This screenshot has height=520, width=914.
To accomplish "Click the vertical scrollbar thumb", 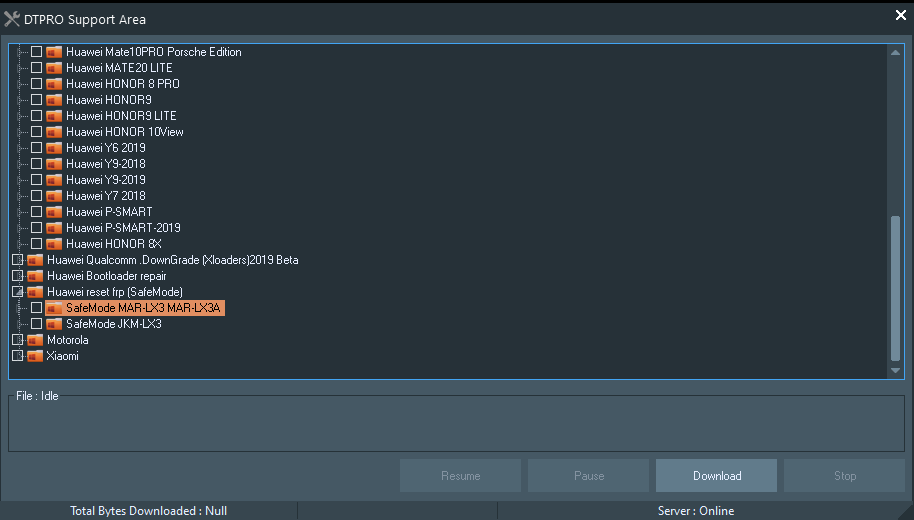I will (895, 289).
